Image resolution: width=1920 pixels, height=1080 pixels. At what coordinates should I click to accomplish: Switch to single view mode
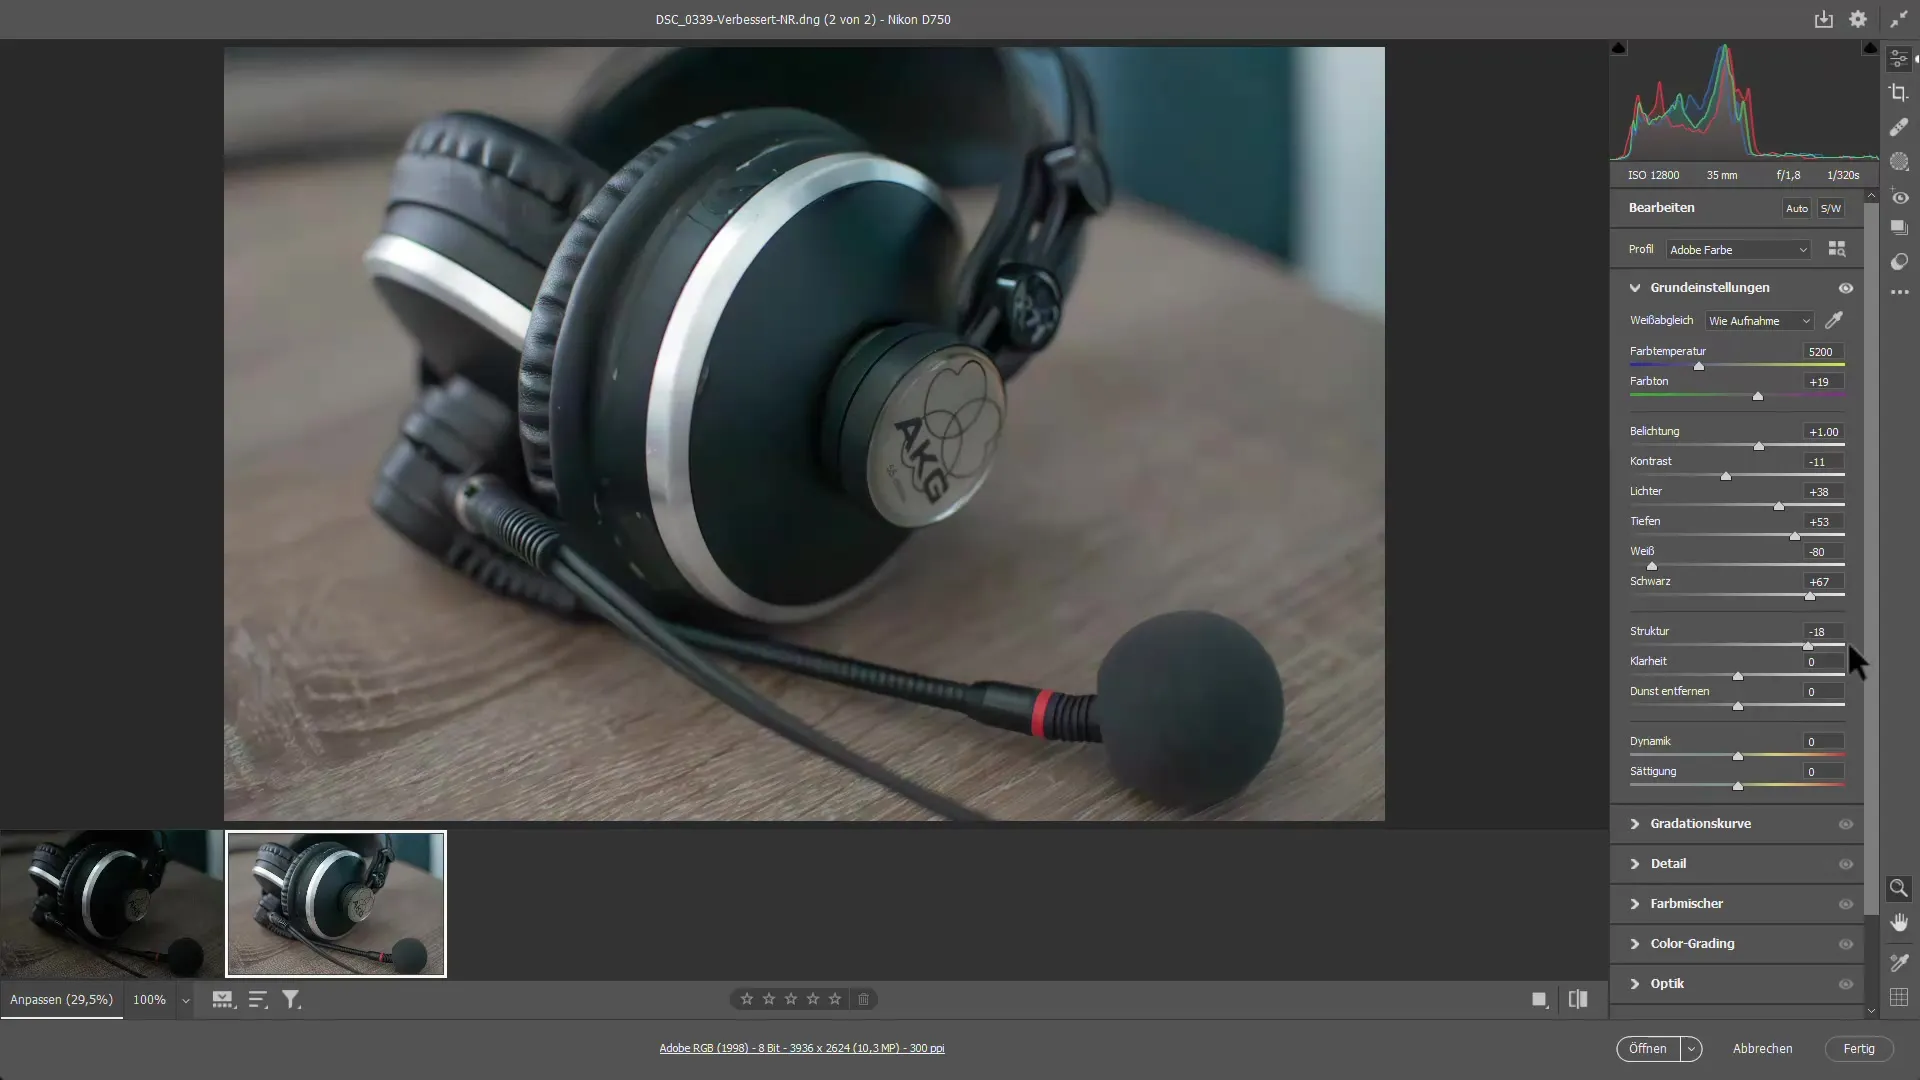click(x=1540, y=999)
